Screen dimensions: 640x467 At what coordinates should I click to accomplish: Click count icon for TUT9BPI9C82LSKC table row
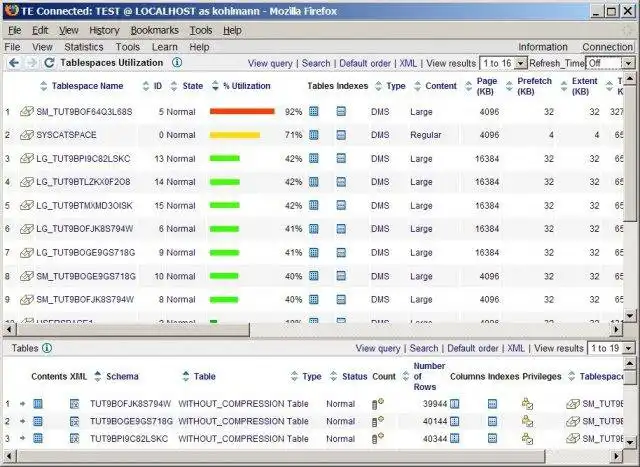[378, 438]
